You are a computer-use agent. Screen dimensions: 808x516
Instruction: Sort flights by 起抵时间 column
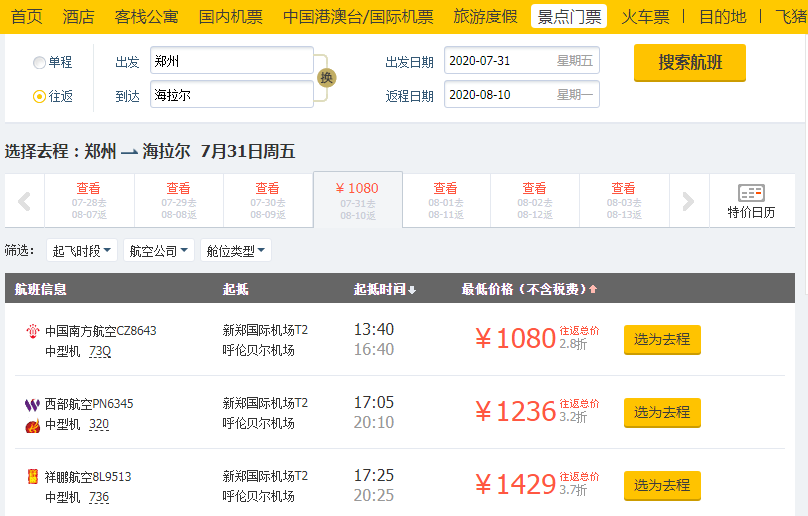tap(385, 290)
